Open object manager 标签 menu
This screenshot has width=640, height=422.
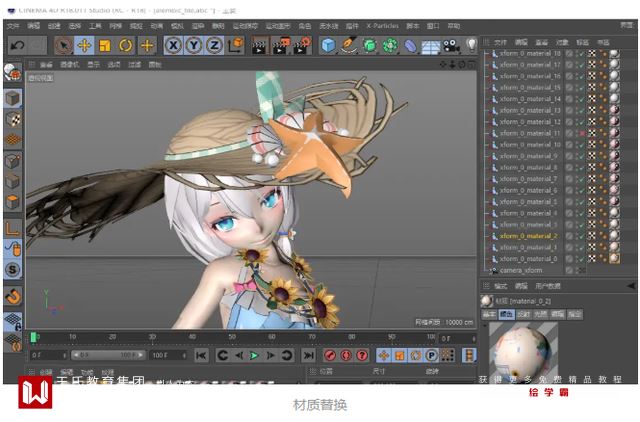pos(582,42)
